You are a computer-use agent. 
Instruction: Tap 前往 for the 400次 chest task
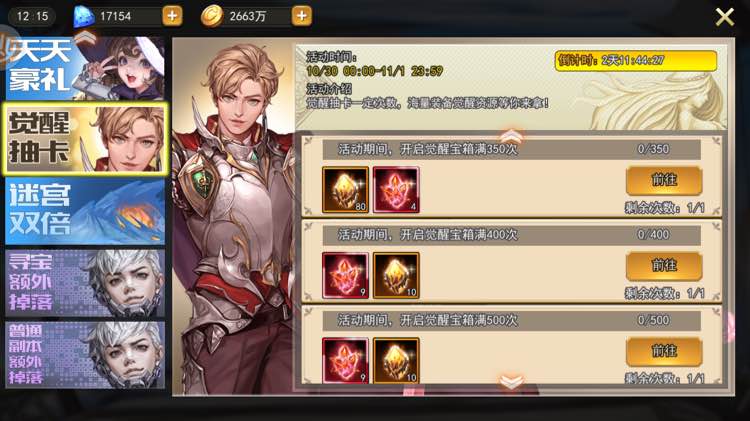[x=664, y=266]
